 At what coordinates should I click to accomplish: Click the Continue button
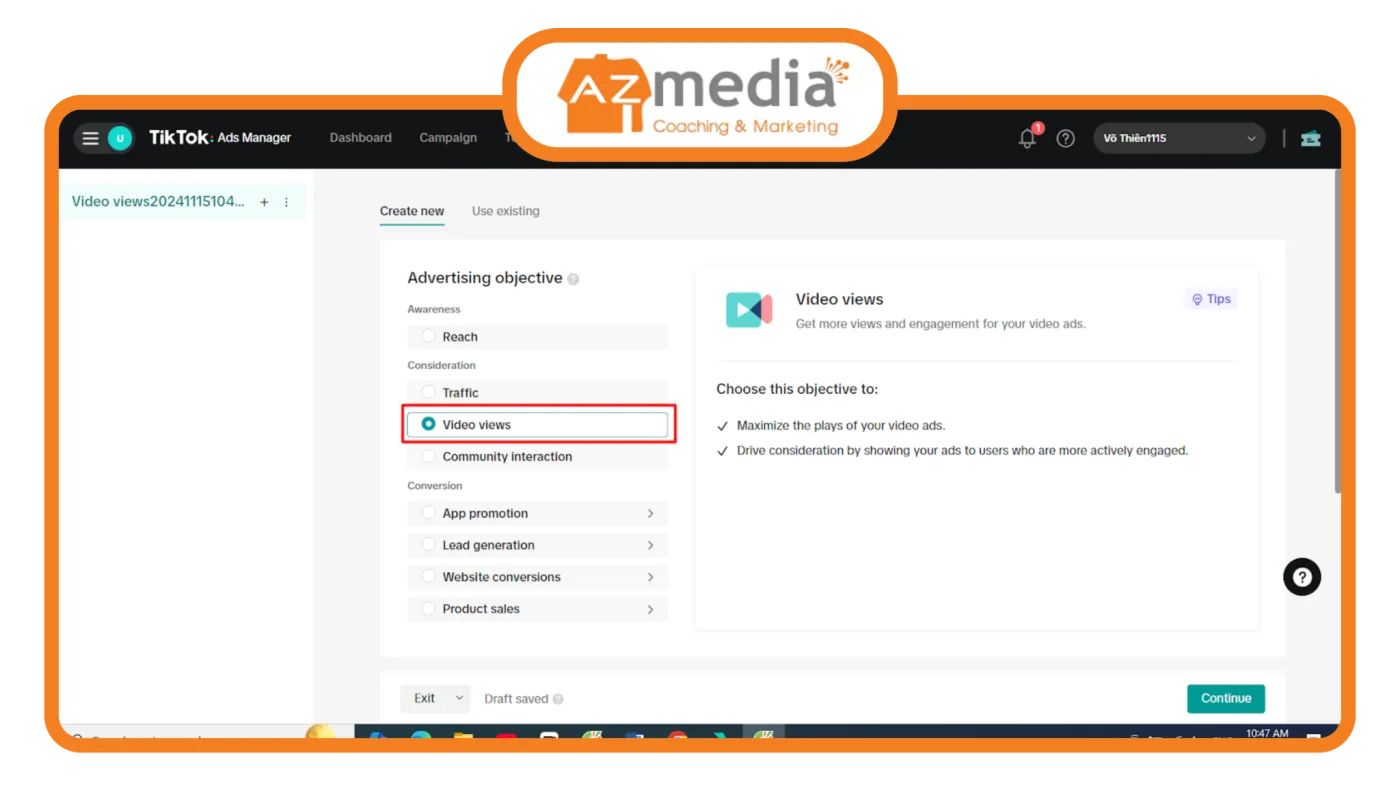pyautogui.click(x=1226, y=698)
